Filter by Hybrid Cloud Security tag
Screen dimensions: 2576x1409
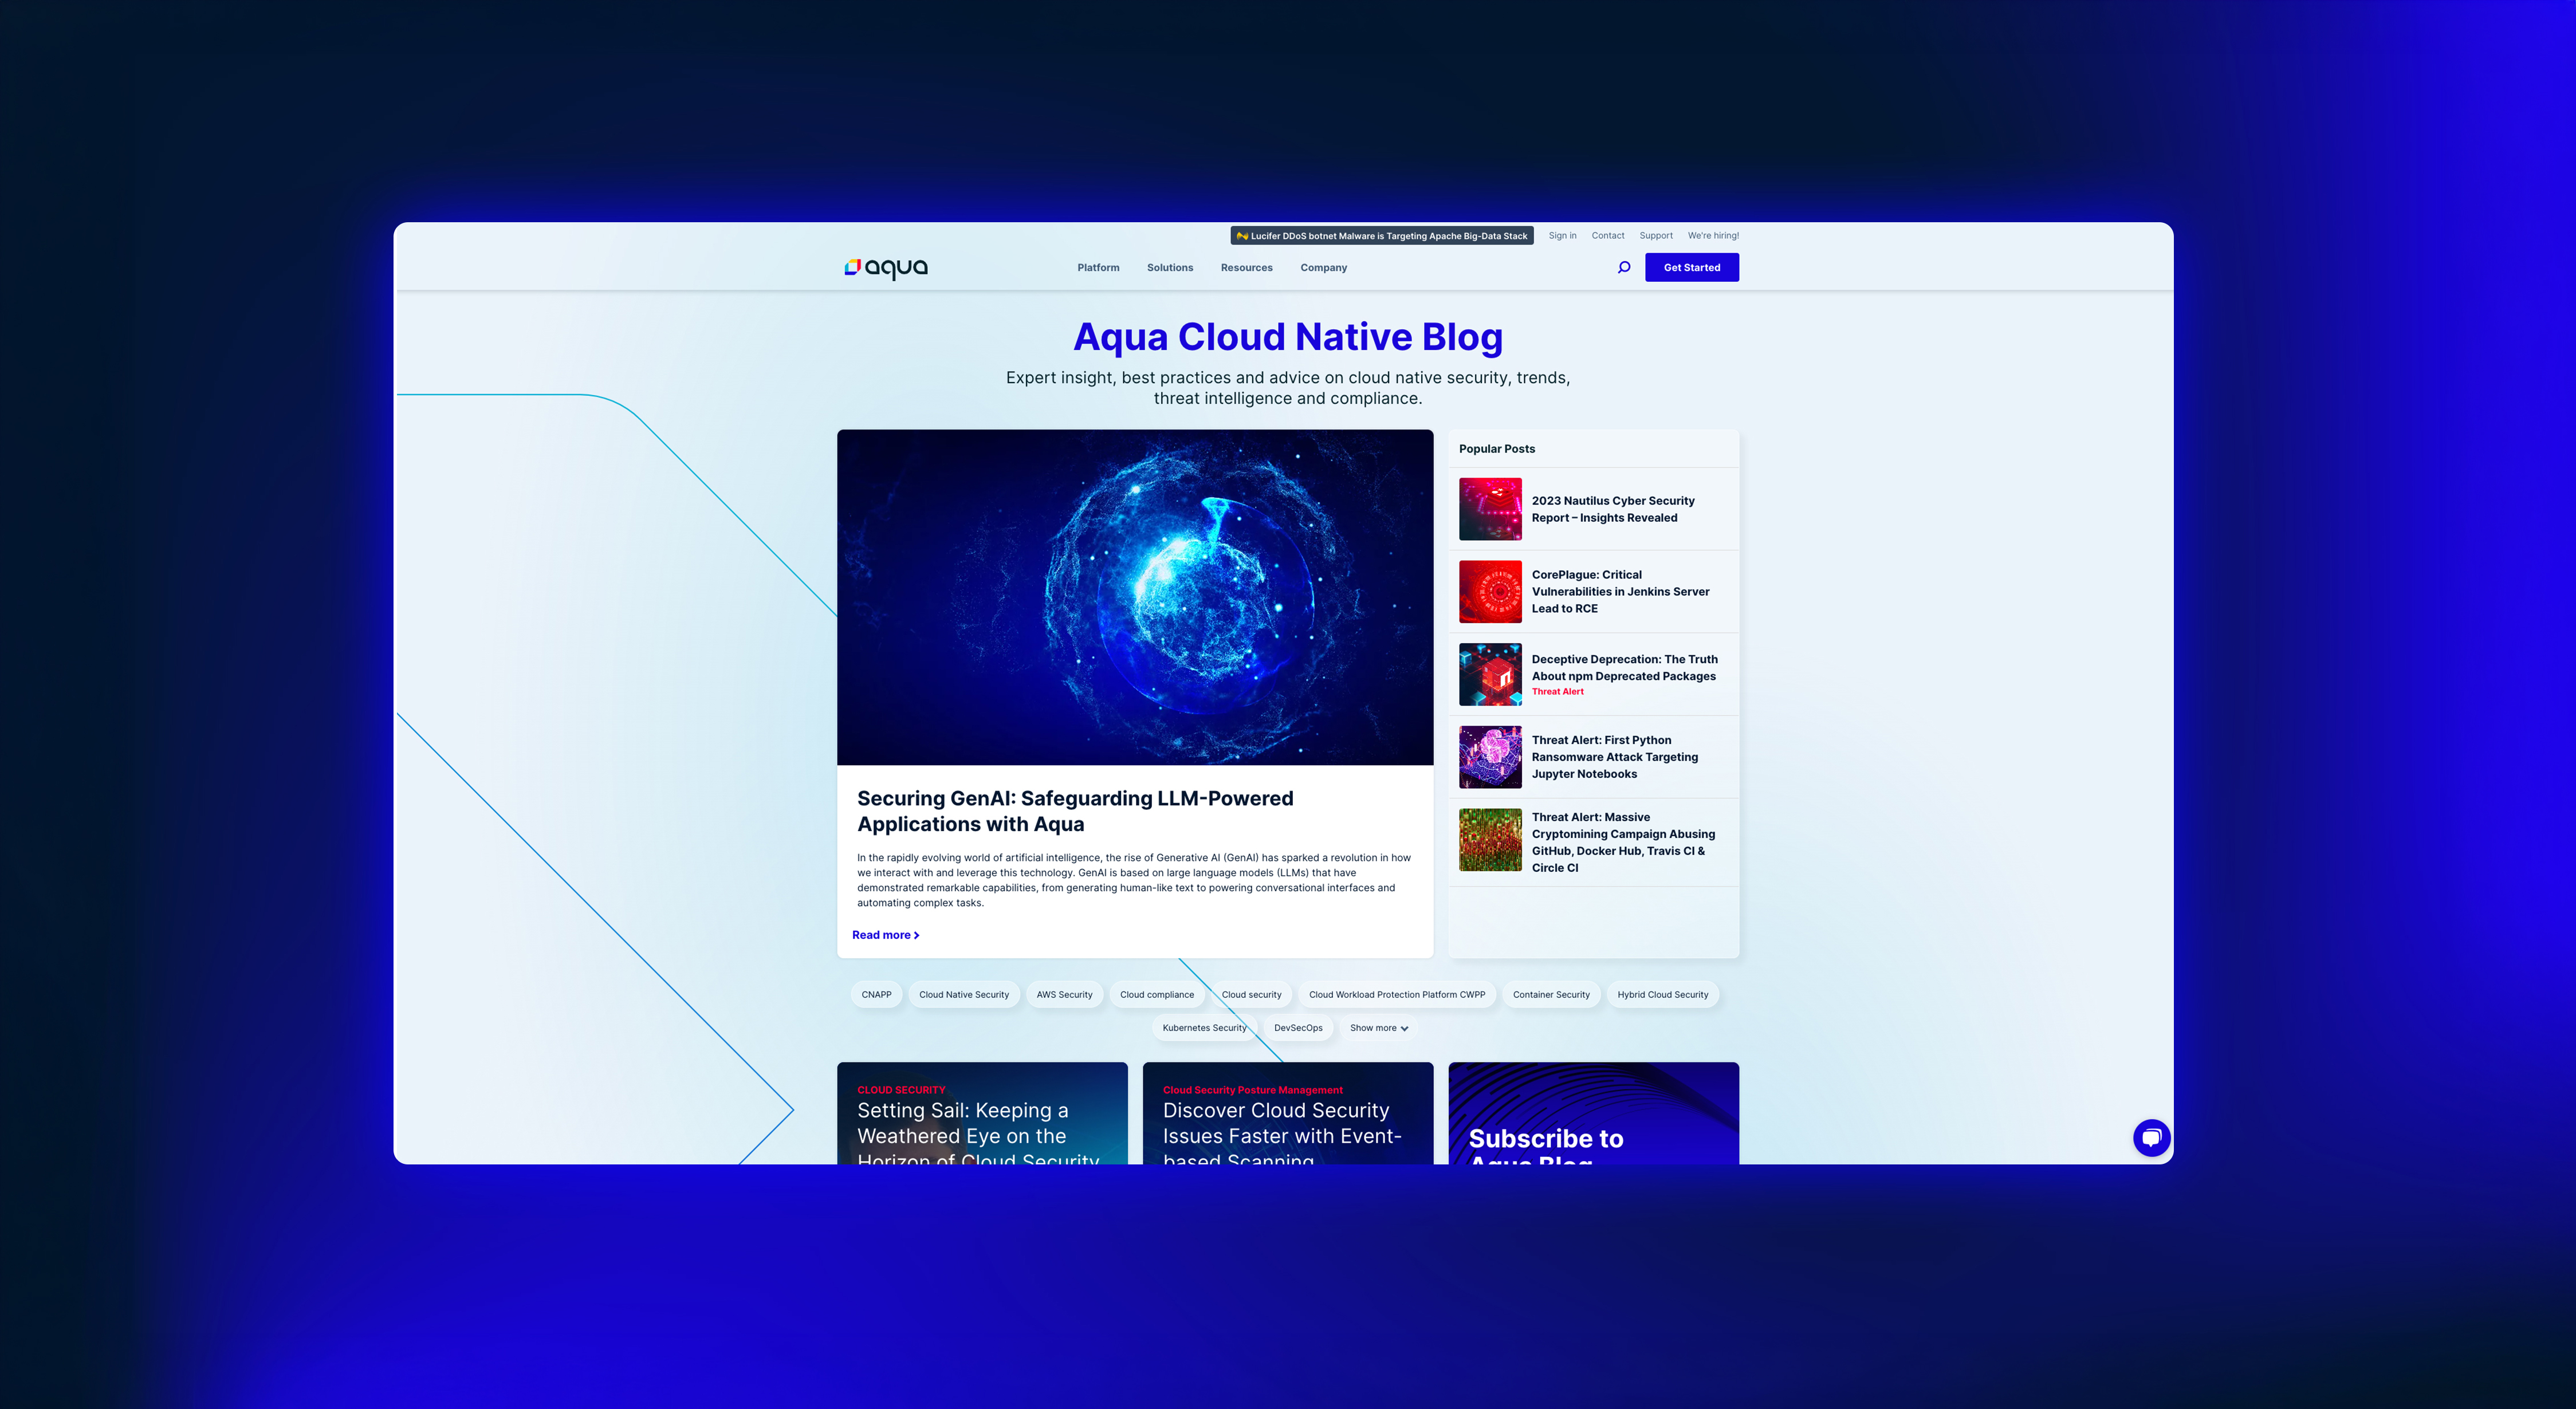[x=1662, y=995]
